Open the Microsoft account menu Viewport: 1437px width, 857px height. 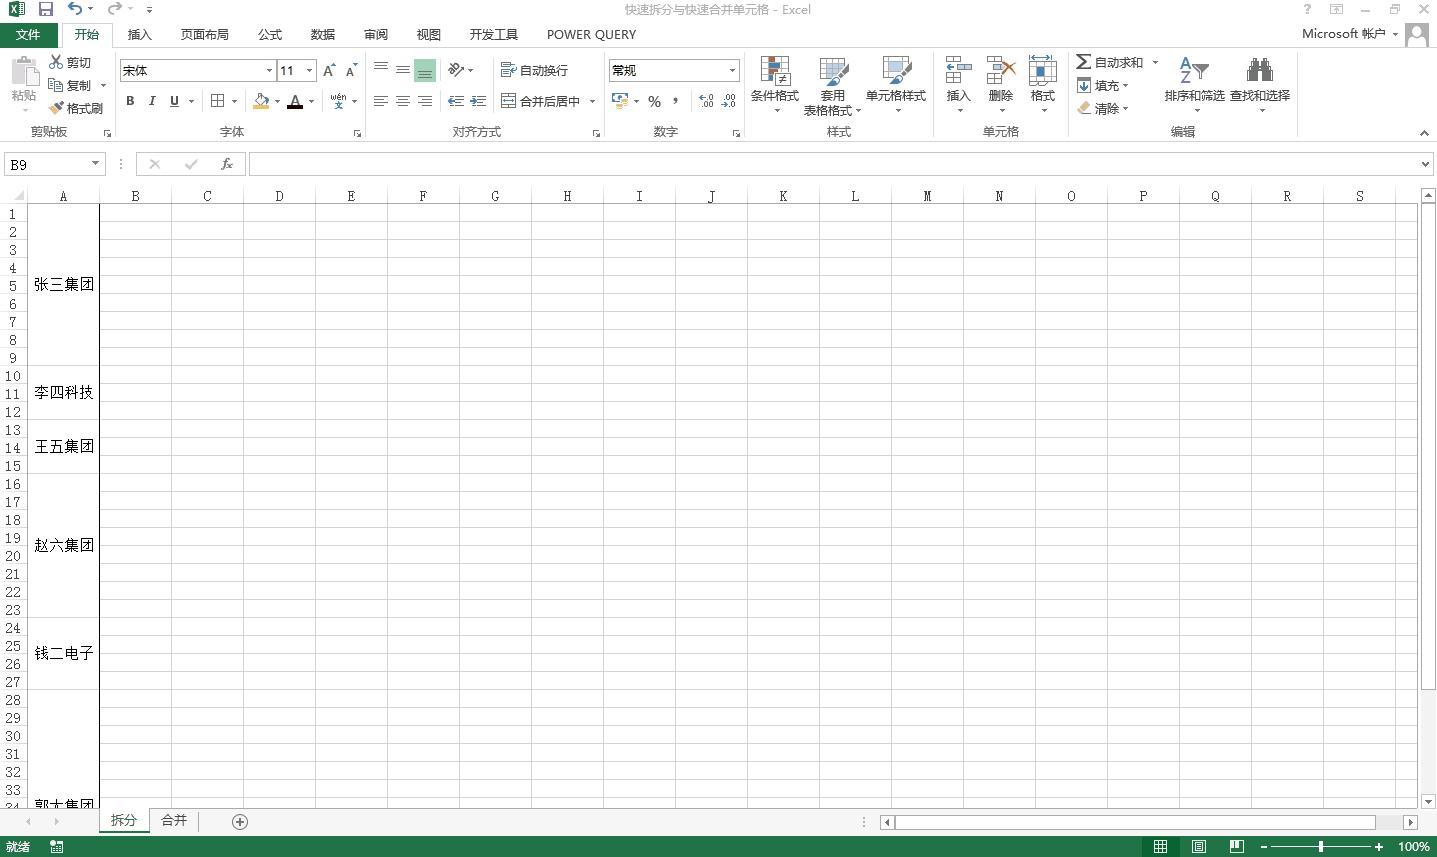1350,34
